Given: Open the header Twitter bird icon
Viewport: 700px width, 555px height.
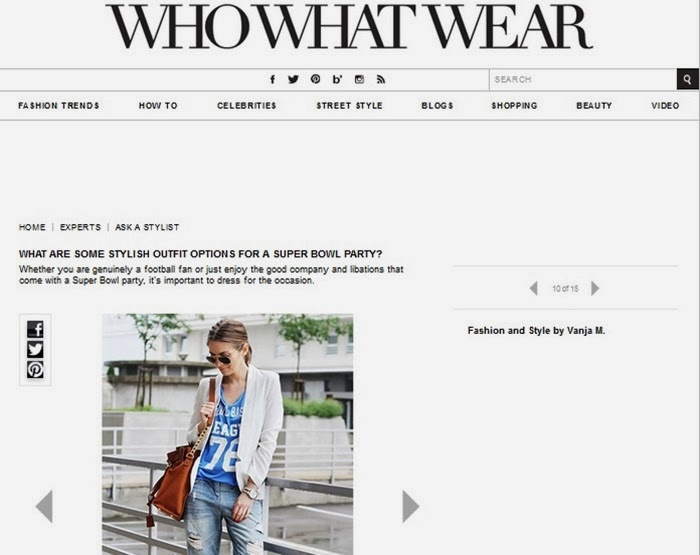Looking at the screenshot, I should point(293,79).
